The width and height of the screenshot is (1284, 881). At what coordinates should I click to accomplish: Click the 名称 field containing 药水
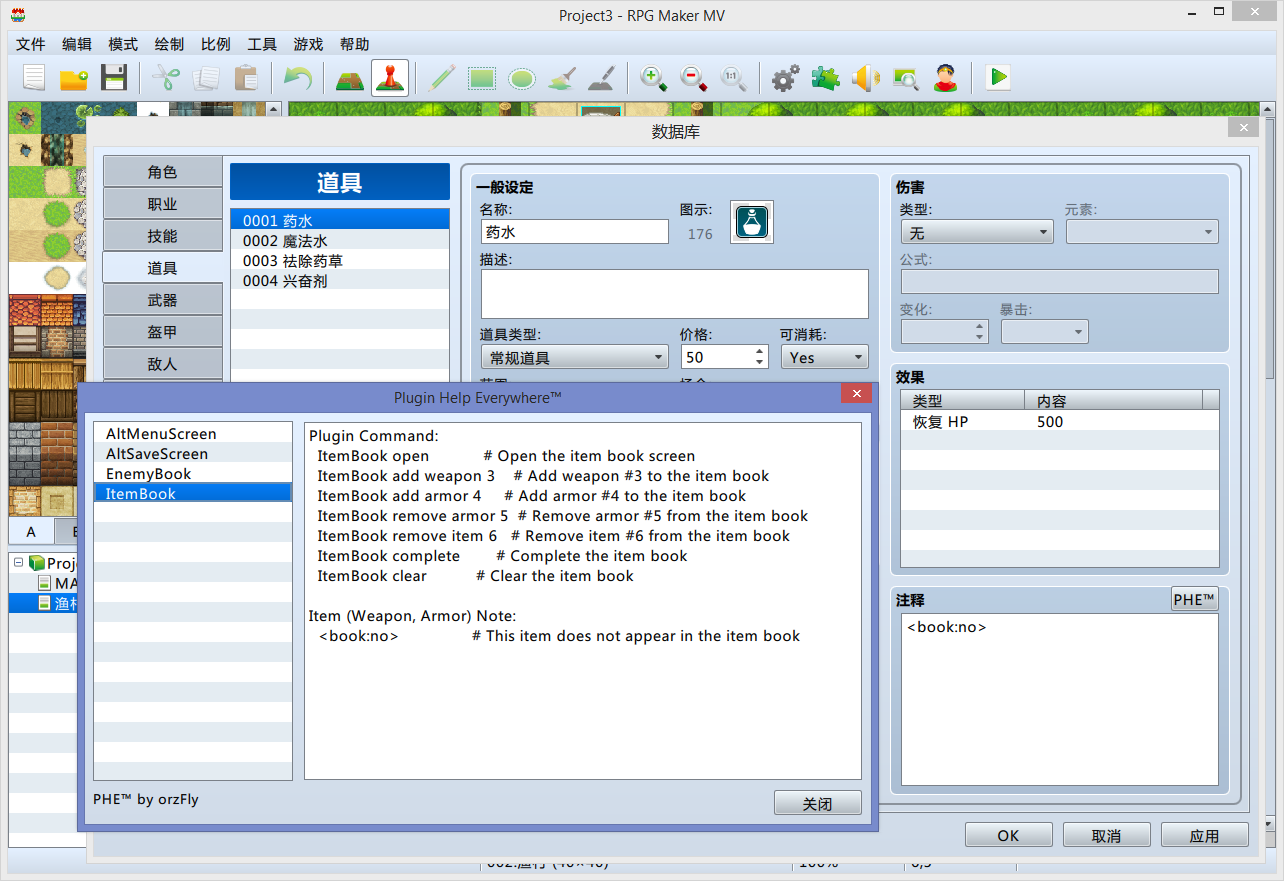tap(574, 232)
